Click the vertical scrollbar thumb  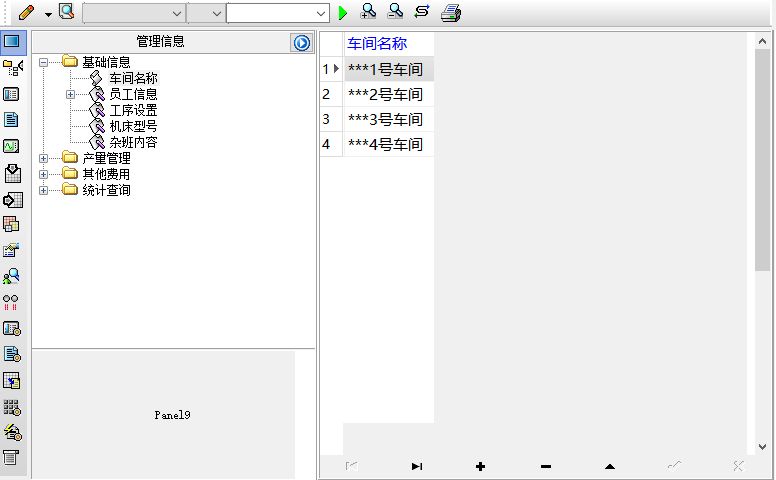click(762, 160)
